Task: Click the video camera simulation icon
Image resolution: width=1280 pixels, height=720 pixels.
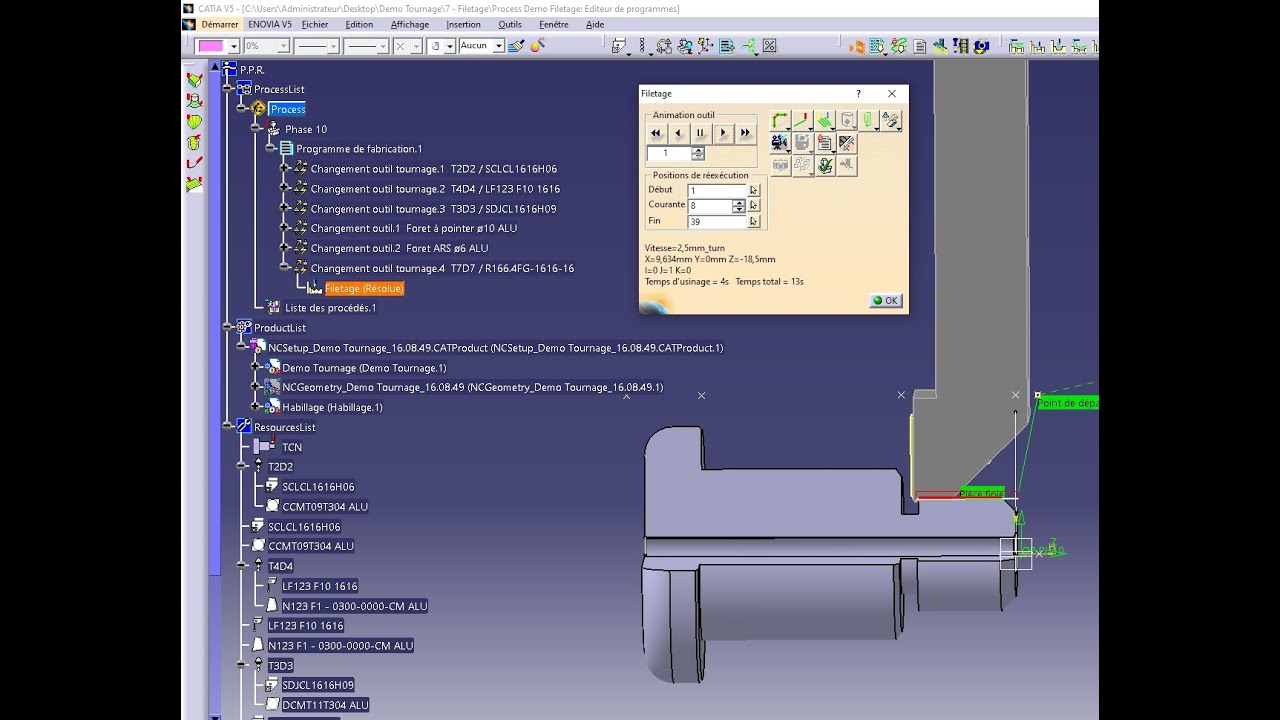Action: [780, 143]
